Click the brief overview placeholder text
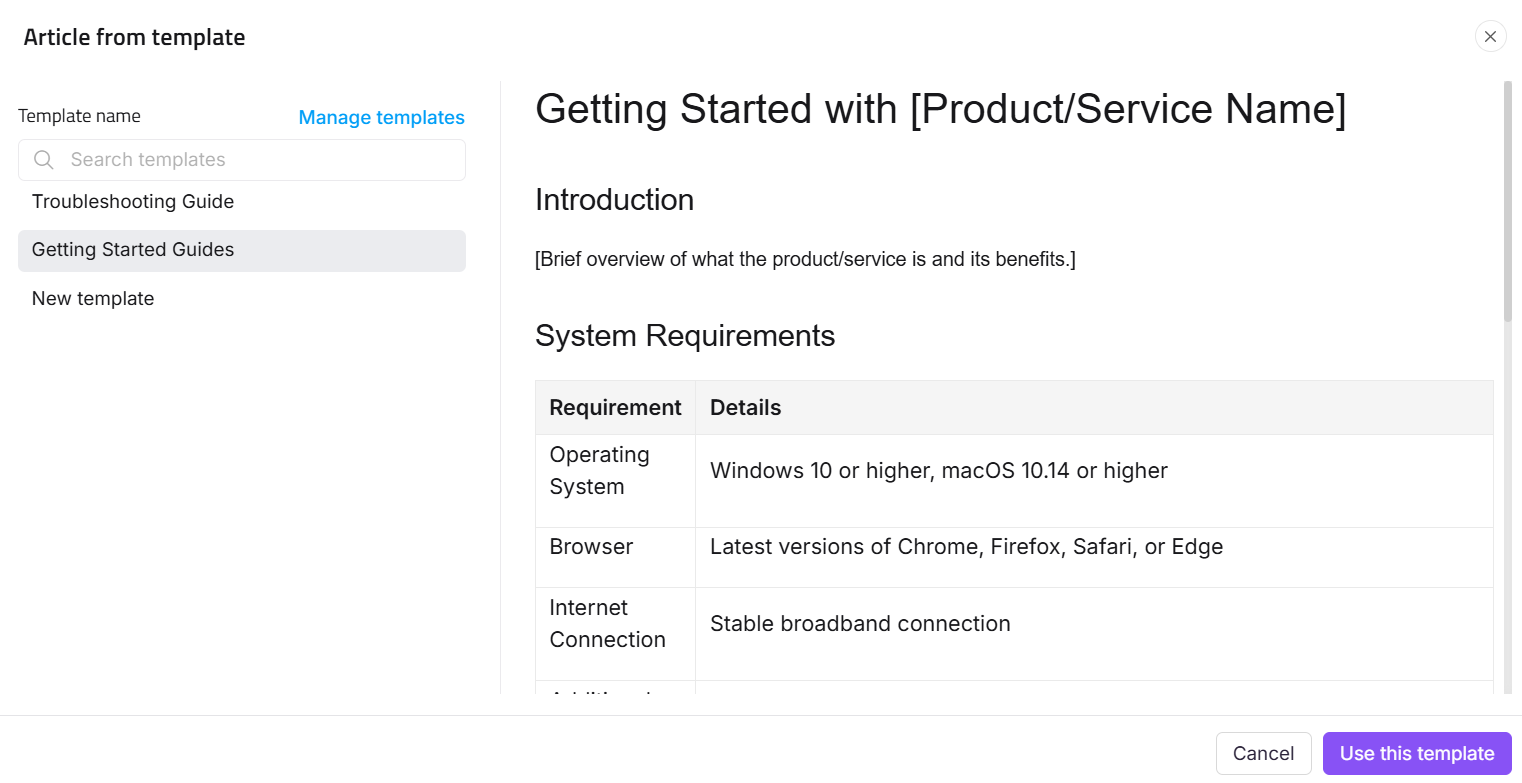 [805, 259]
